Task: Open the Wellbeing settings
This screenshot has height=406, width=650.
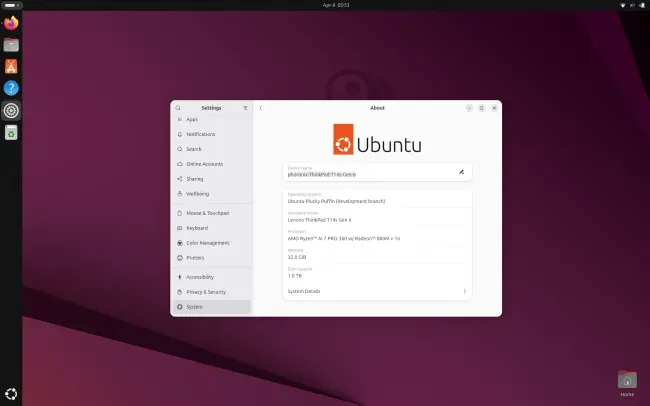Action: [x=211, y=194]
